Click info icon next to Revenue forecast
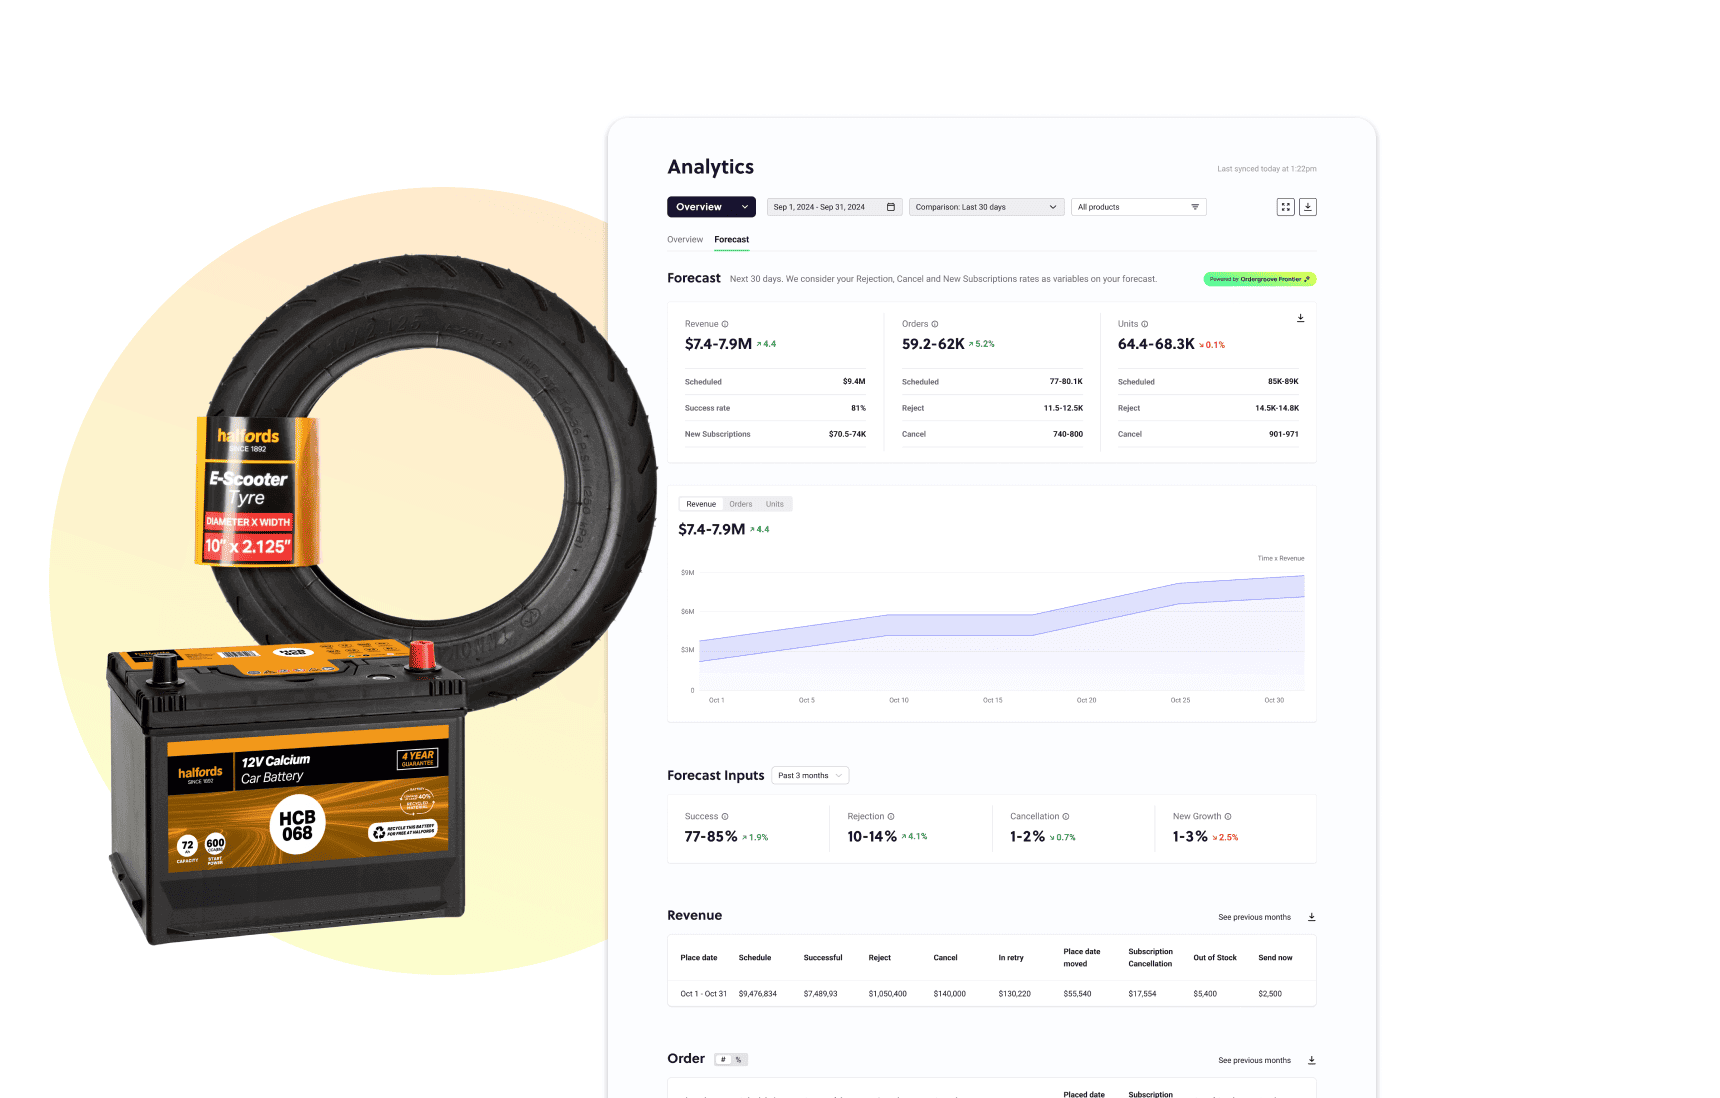The width and height of the screenshot is (1720, 1098). (x=725, y=324)
